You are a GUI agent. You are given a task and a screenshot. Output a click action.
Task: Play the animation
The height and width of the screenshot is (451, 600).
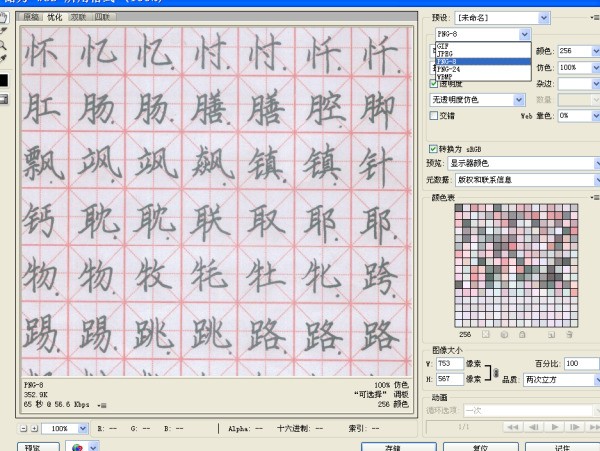point(555,427)
